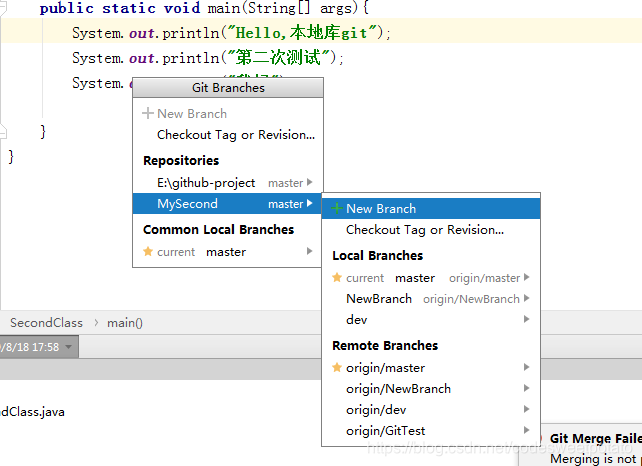This screenshot has width=642, height=466.
Task: Select current master under Local Branches
Action: [431, 278]
